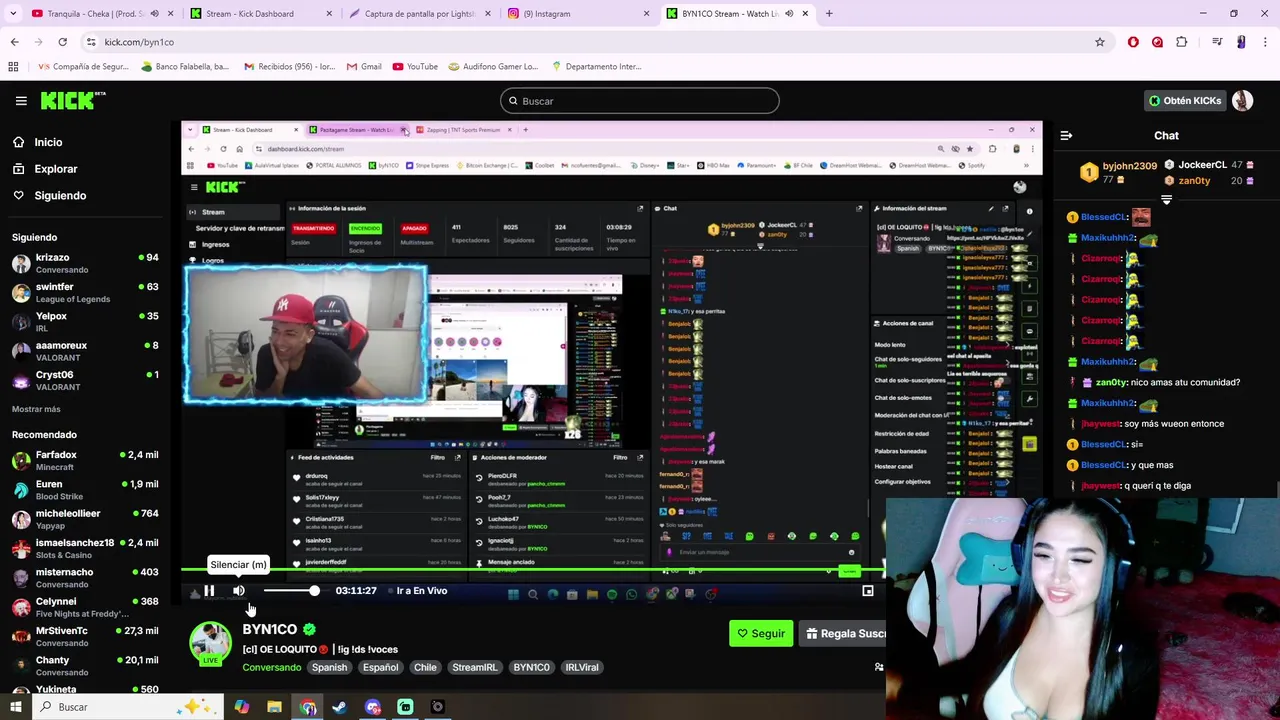The height and width of the screenshot is (720, 1280).
Task: Open misternacho recommended channel
Action: [x=85, y=578]
